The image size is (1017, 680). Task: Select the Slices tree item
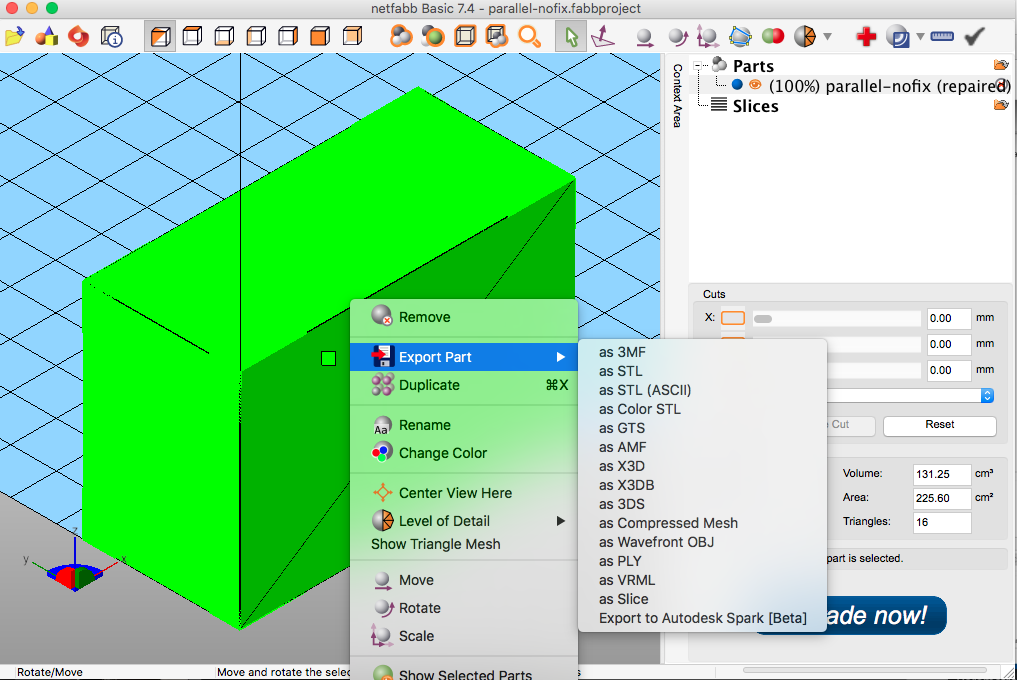(x=755, y=106)
